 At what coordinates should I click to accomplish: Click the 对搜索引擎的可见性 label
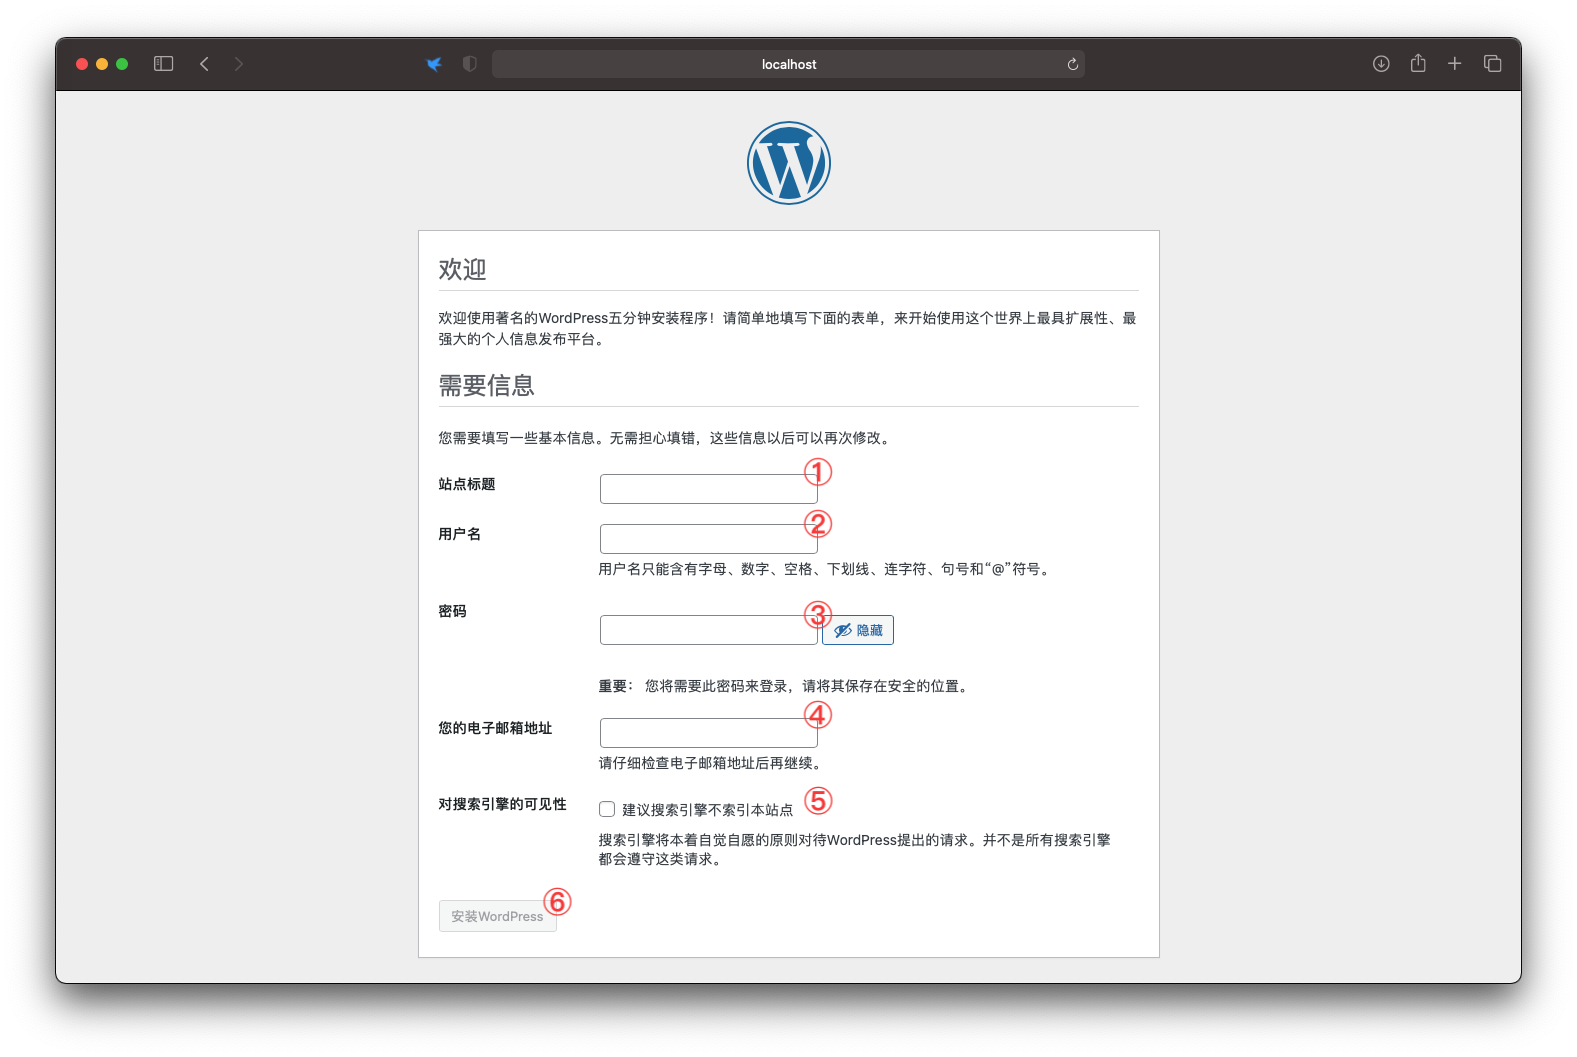[x=502, y=804]
